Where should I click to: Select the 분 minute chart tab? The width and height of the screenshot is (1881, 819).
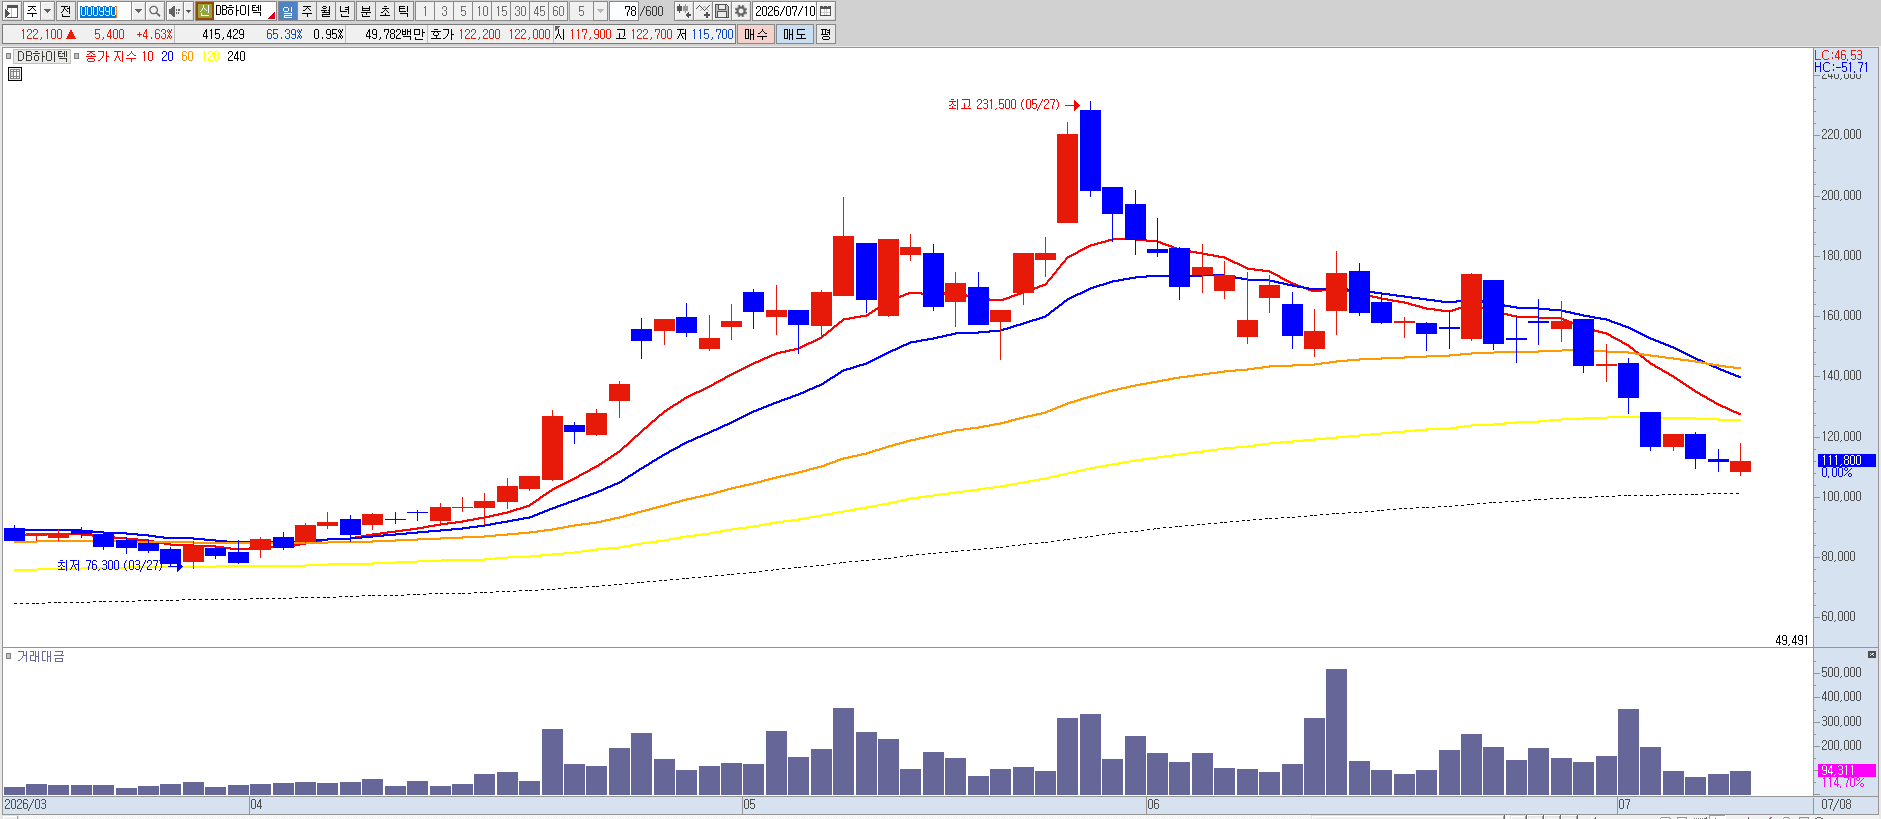pyautogui.click(x=366, y=11)
